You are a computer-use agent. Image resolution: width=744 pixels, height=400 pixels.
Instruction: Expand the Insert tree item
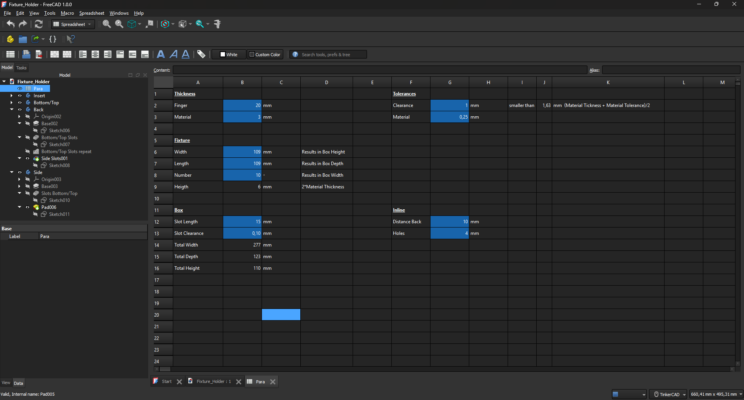[11, 95]
